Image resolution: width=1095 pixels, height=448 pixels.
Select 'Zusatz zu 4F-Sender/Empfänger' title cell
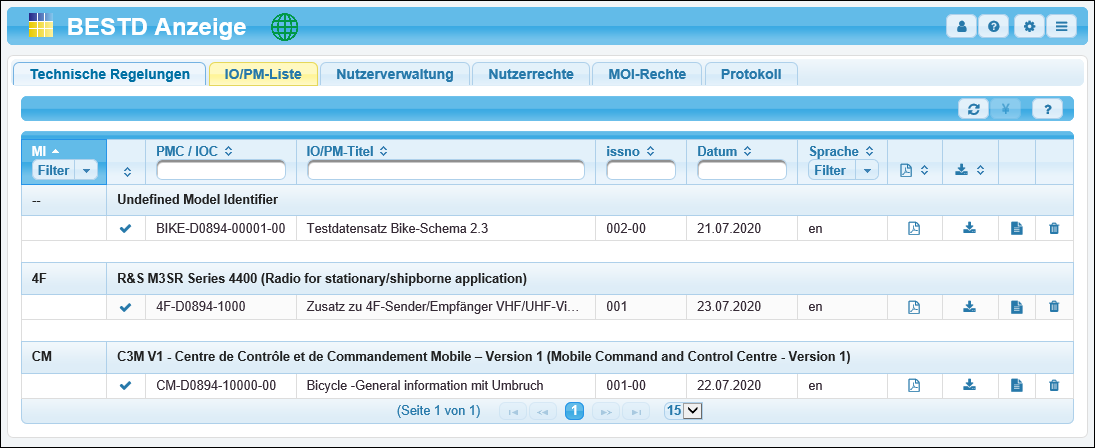pos(447,306)
